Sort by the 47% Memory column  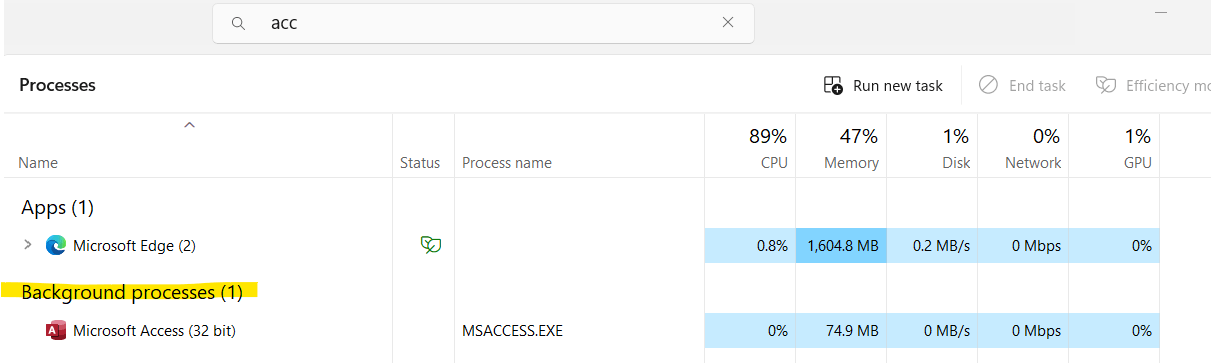coord(851,148)
